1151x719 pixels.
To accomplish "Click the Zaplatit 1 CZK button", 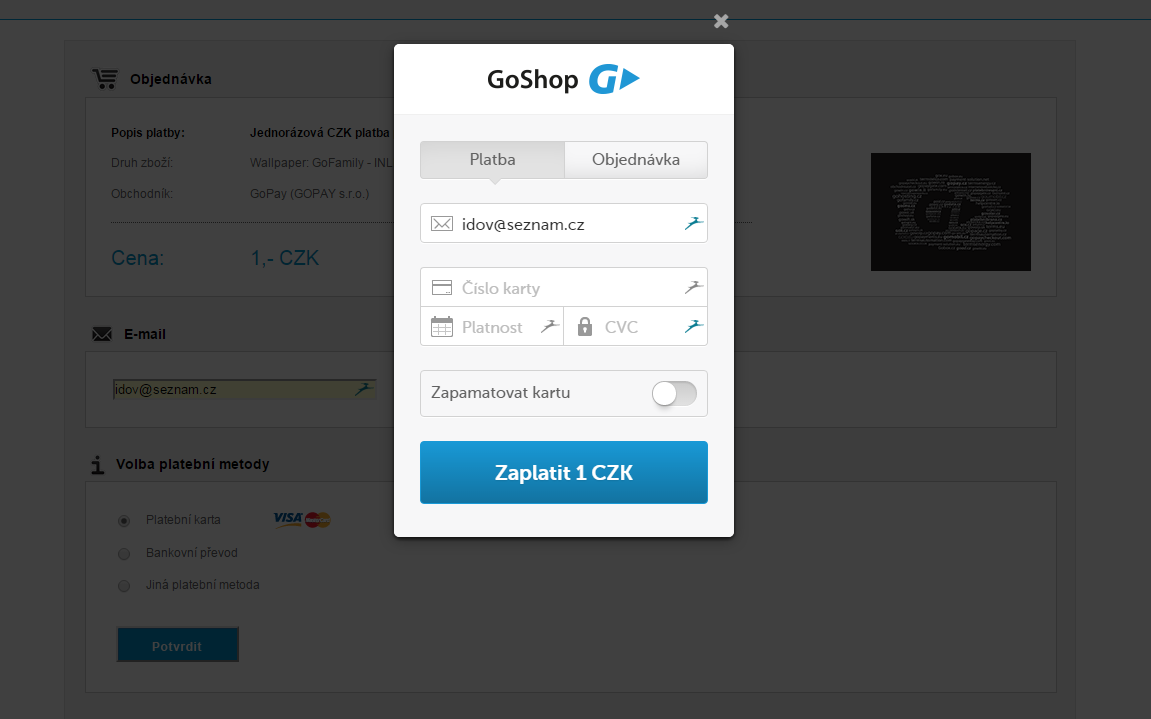I will [564, 472].
